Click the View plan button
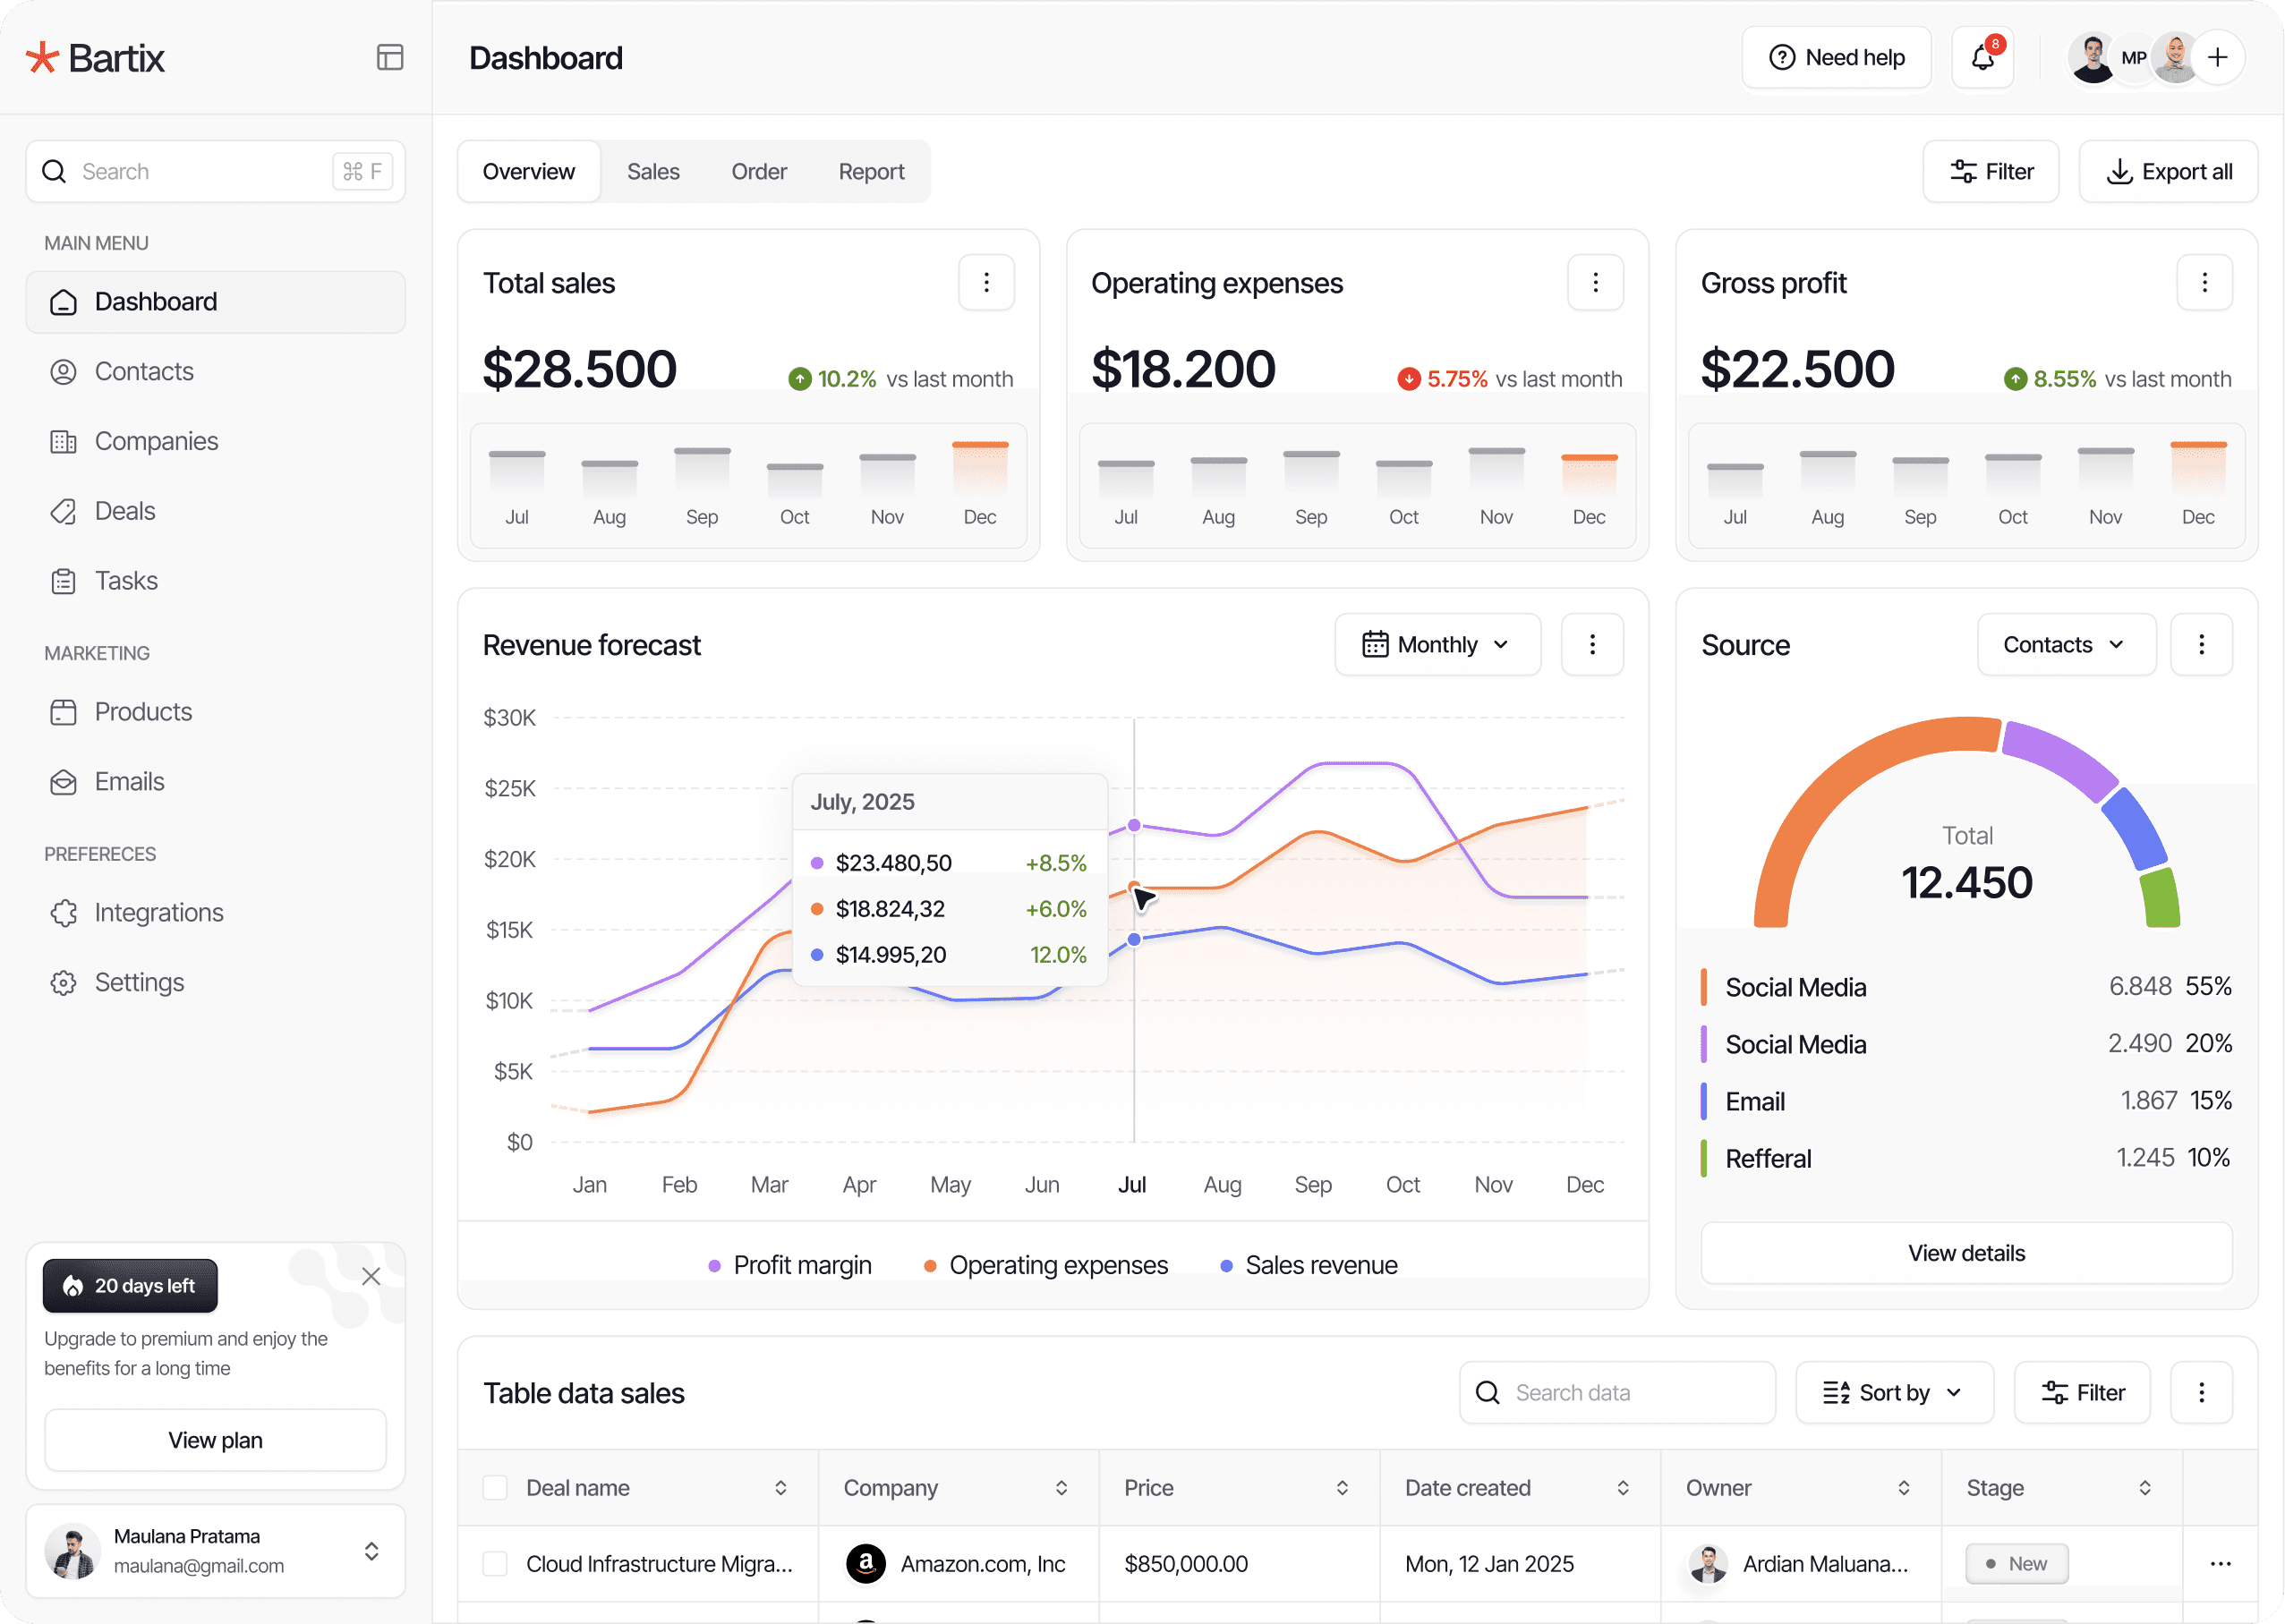Screen dimensions: 2285x1624 point(215,1440)
